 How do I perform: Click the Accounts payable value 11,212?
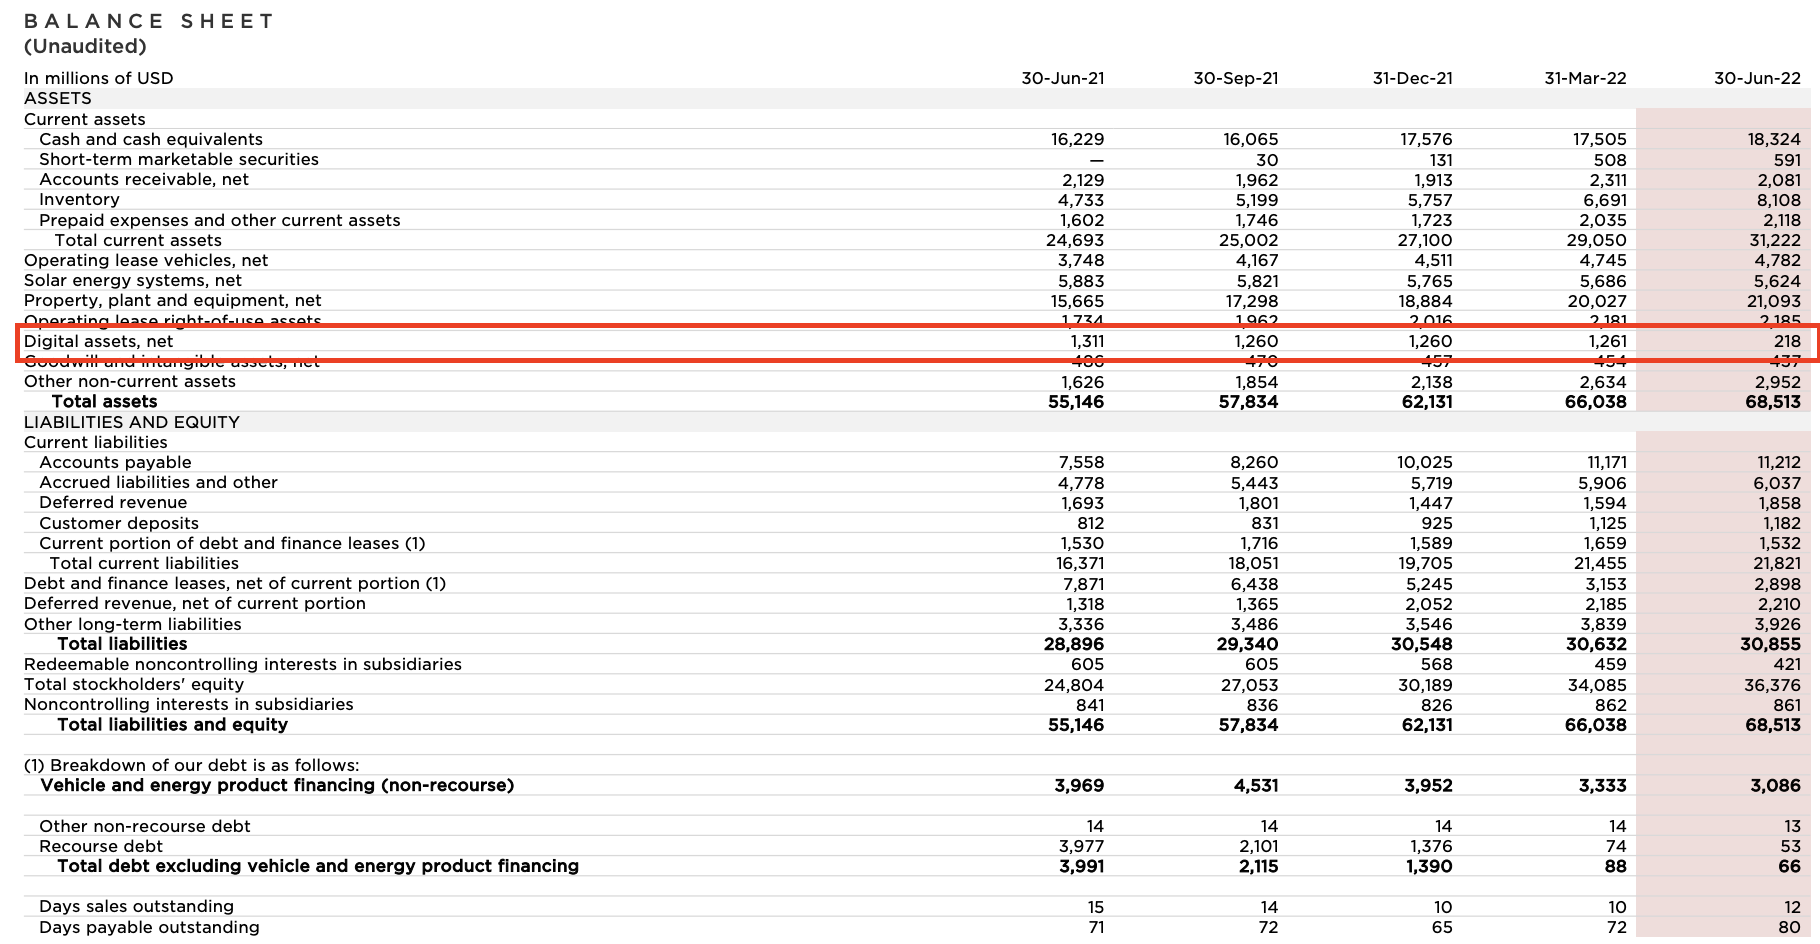1778,462
